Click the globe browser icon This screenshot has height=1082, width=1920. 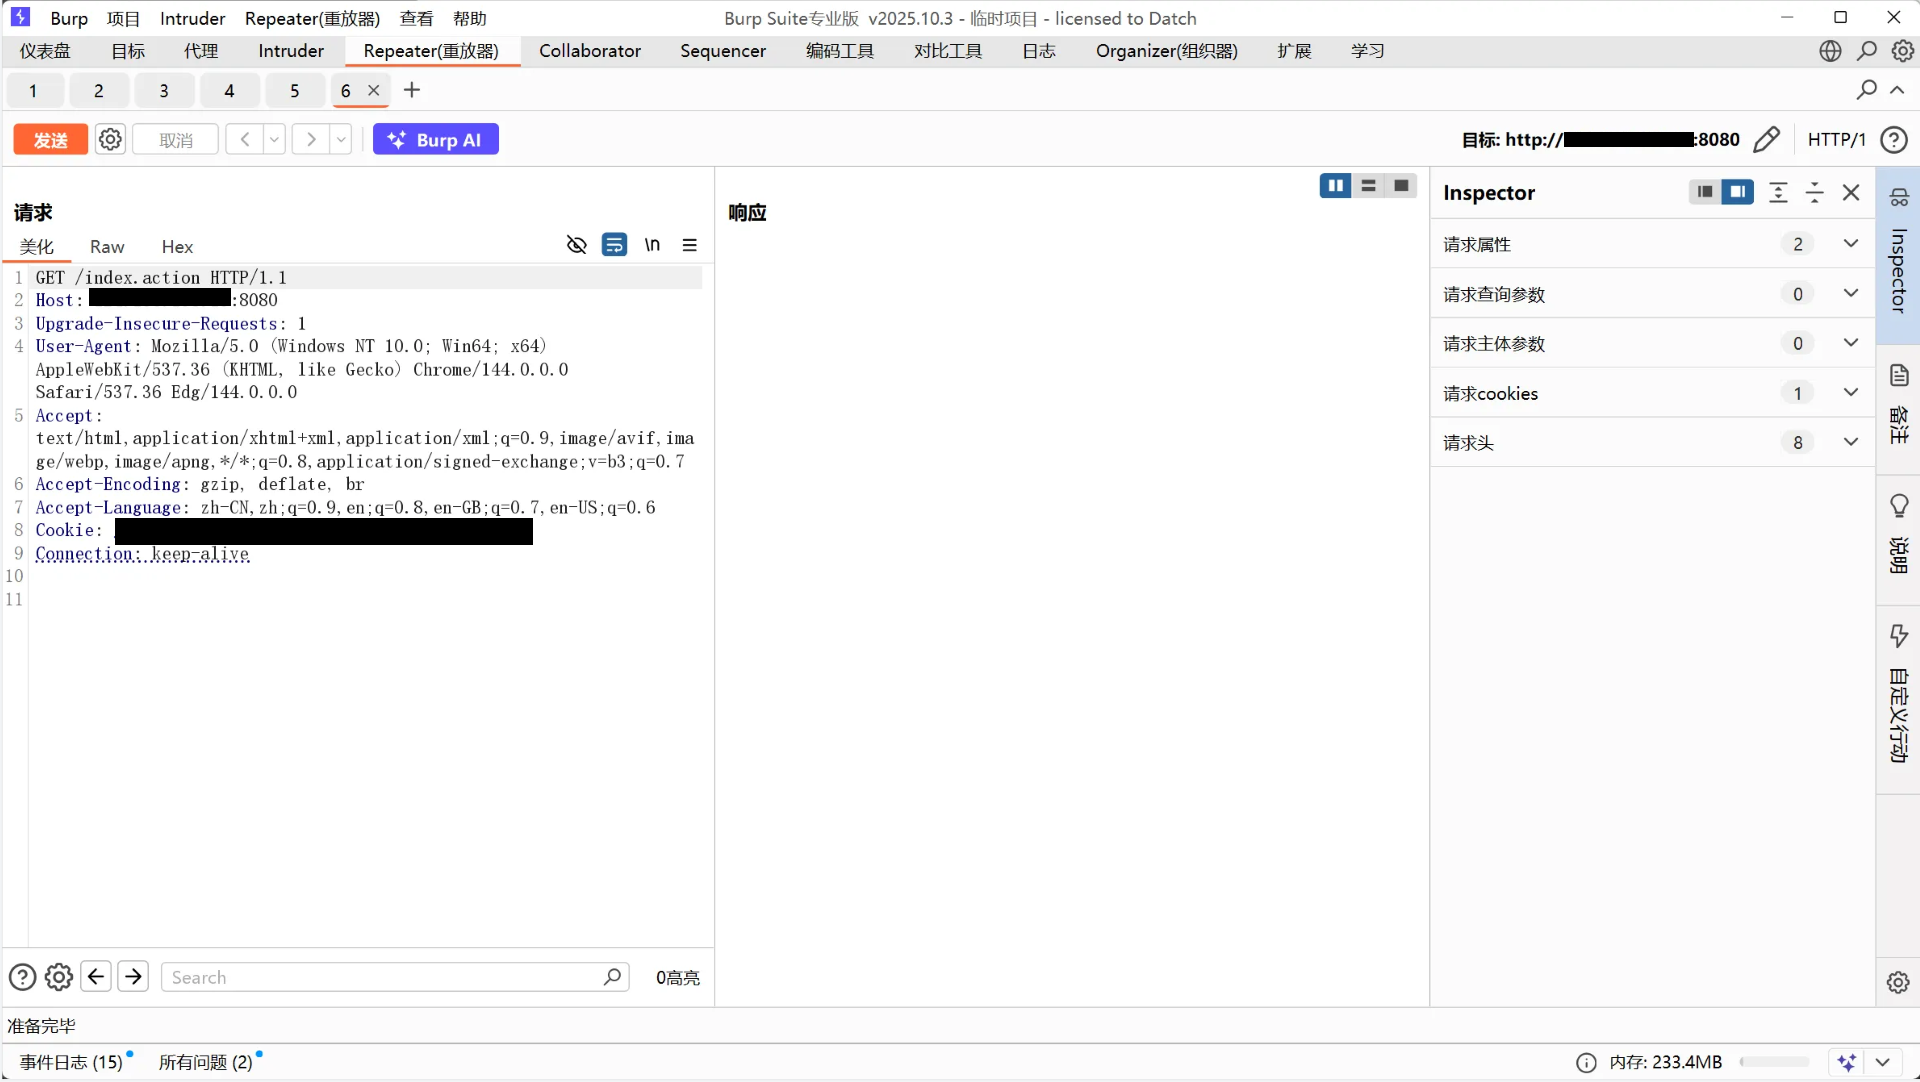click(x=1830, y=51)
